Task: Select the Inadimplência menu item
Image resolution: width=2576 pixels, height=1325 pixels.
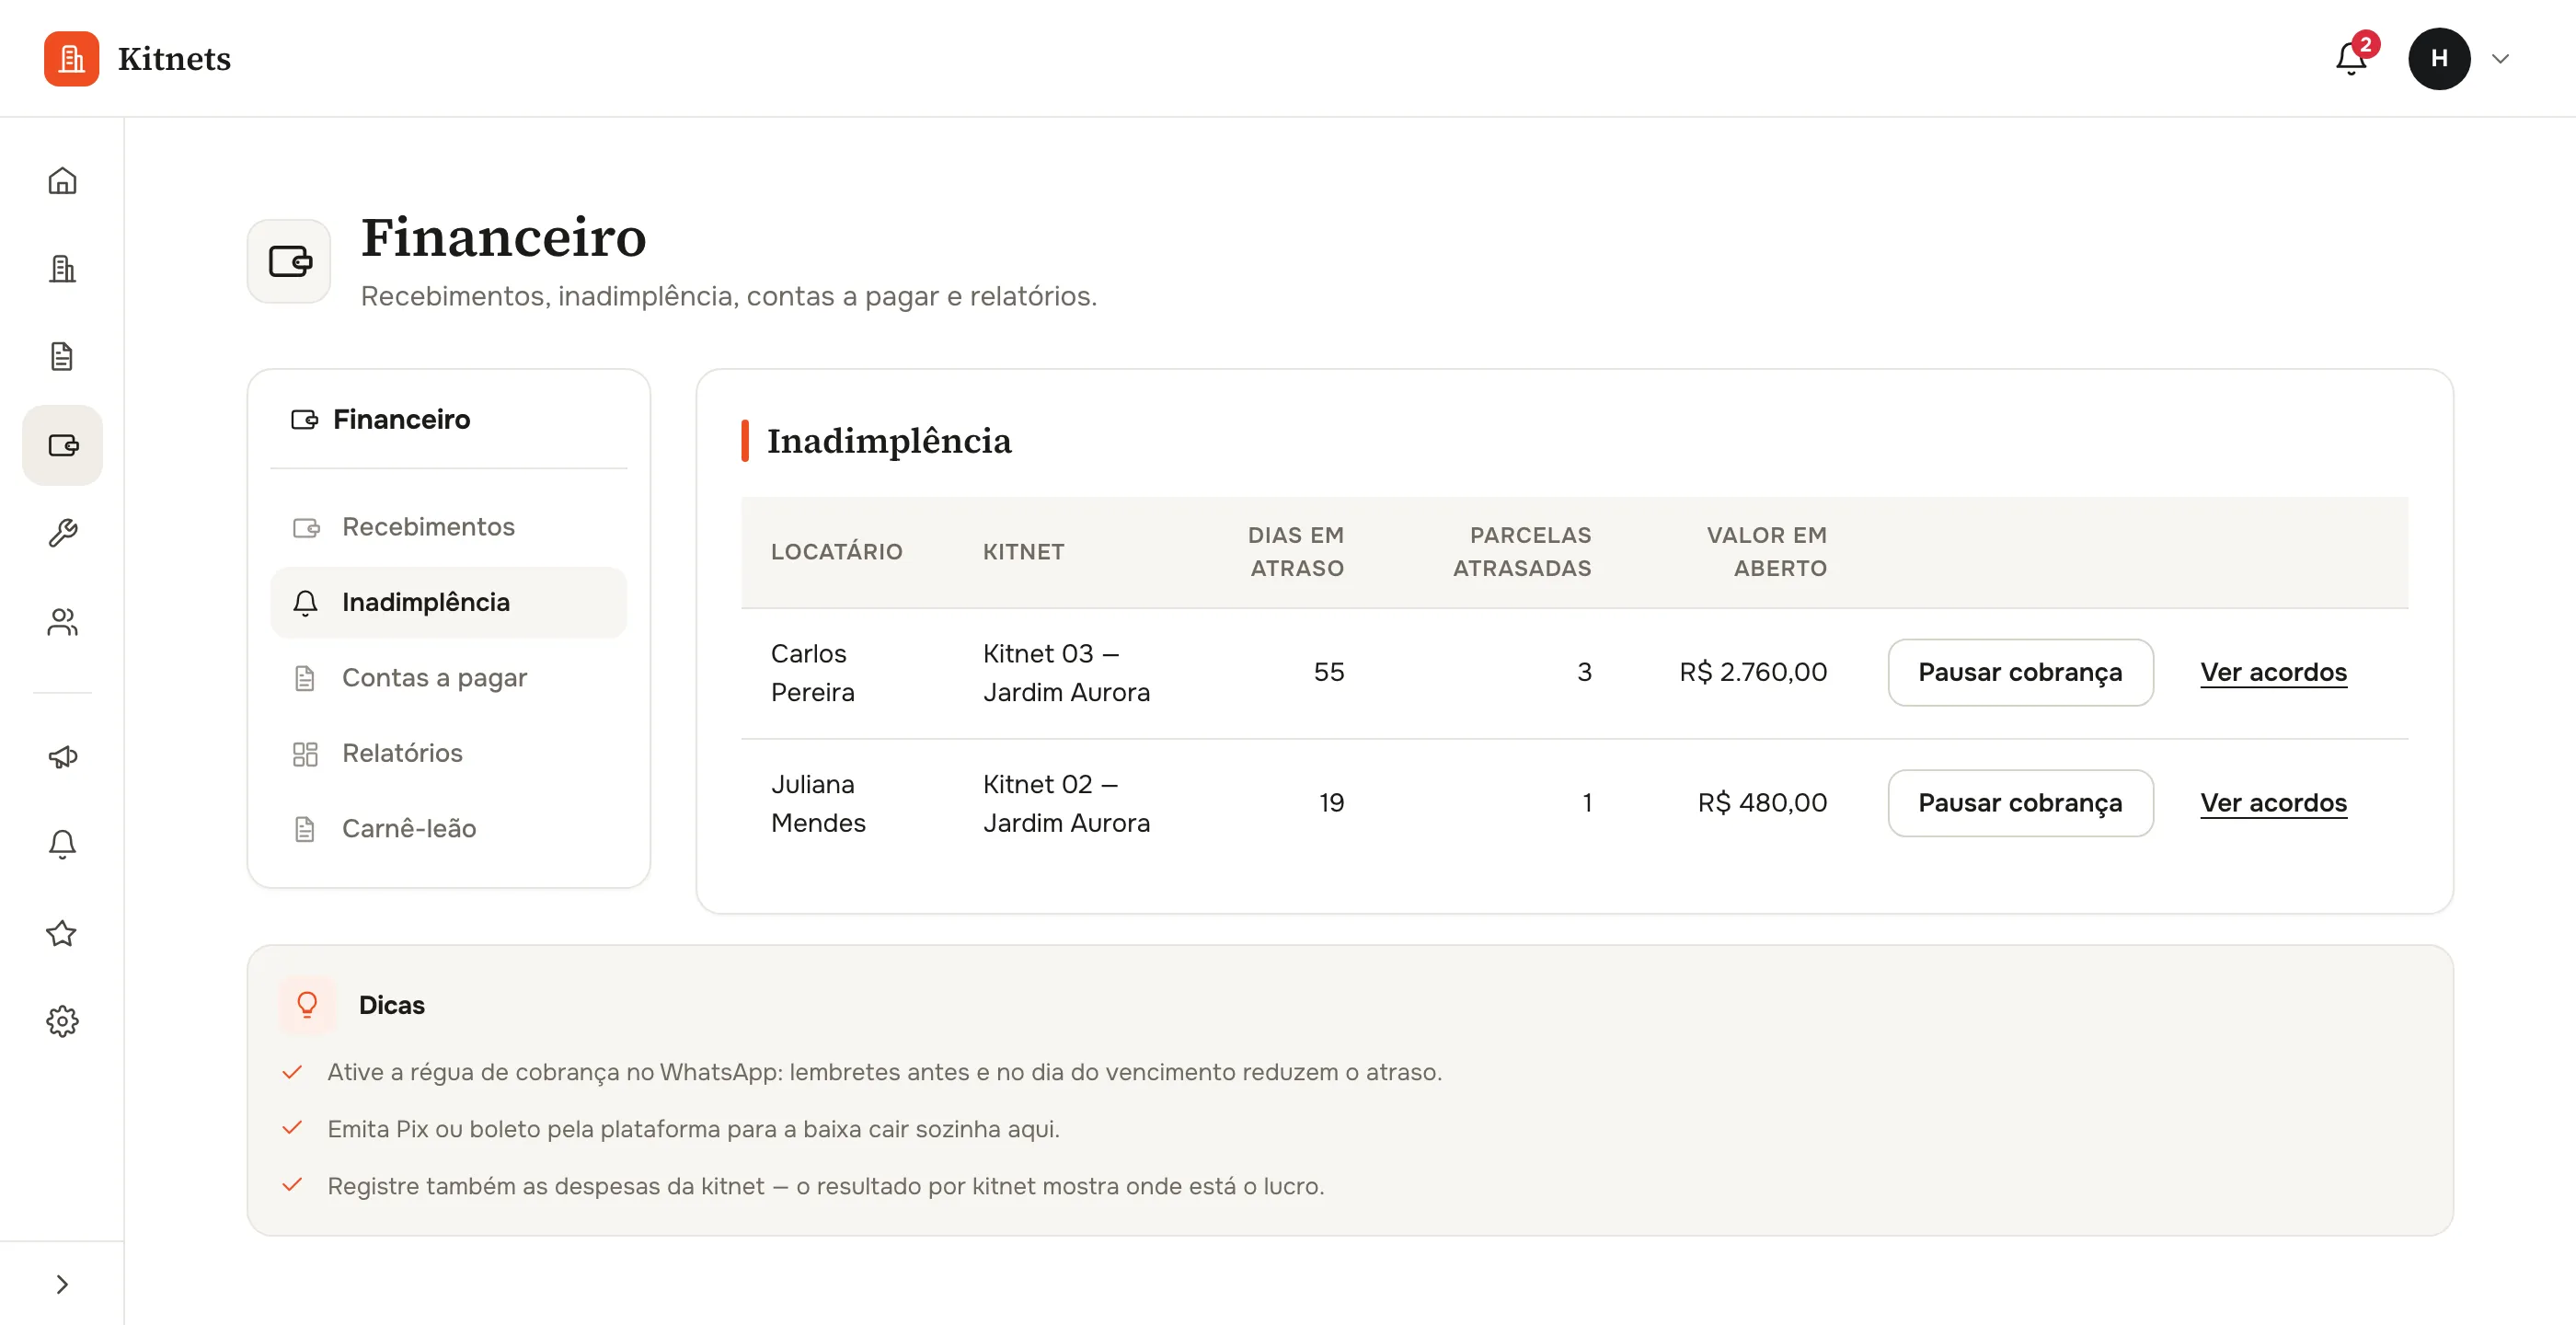Action: pos(448,602)
